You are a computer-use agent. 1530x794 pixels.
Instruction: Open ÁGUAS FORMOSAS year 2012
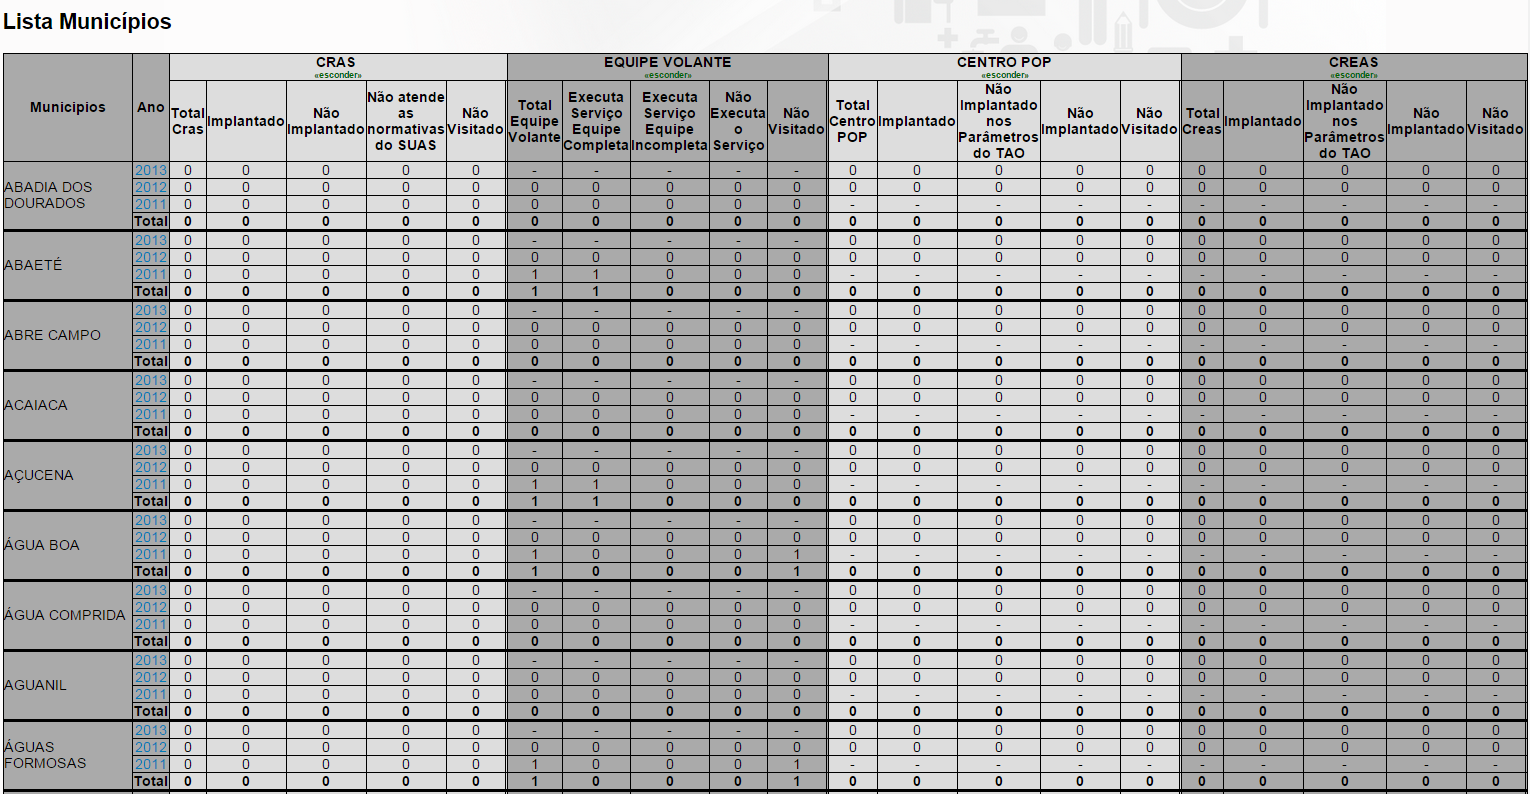coord(151,748)
